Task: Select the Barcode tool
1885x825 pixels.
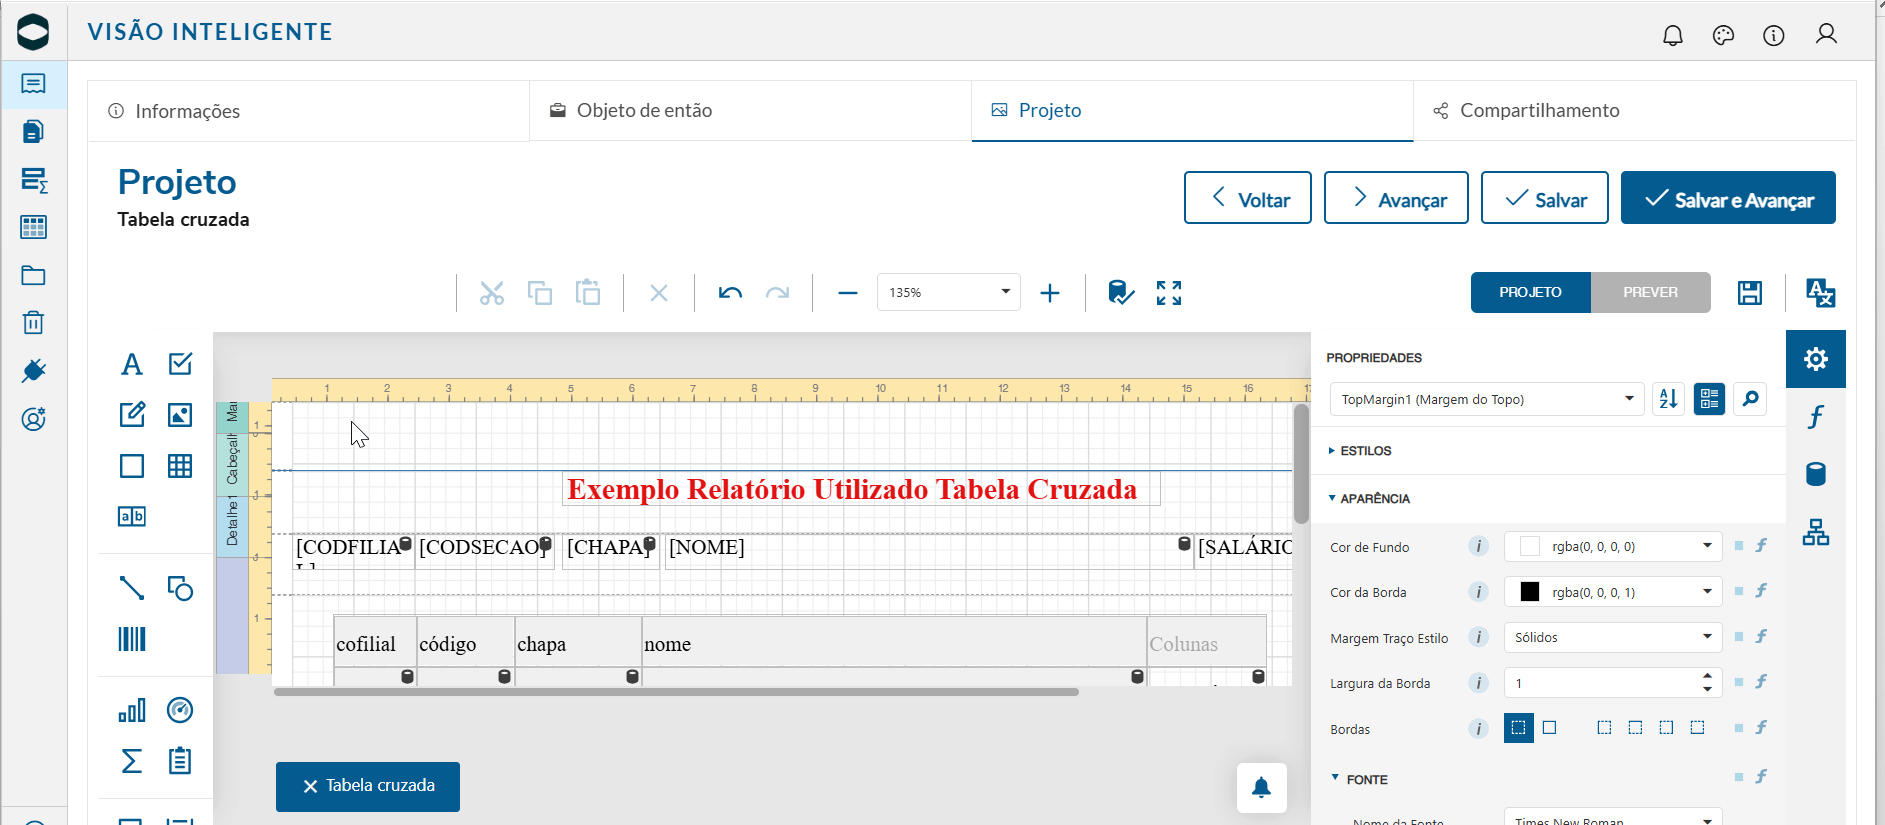Action: (x=132, y=639)
